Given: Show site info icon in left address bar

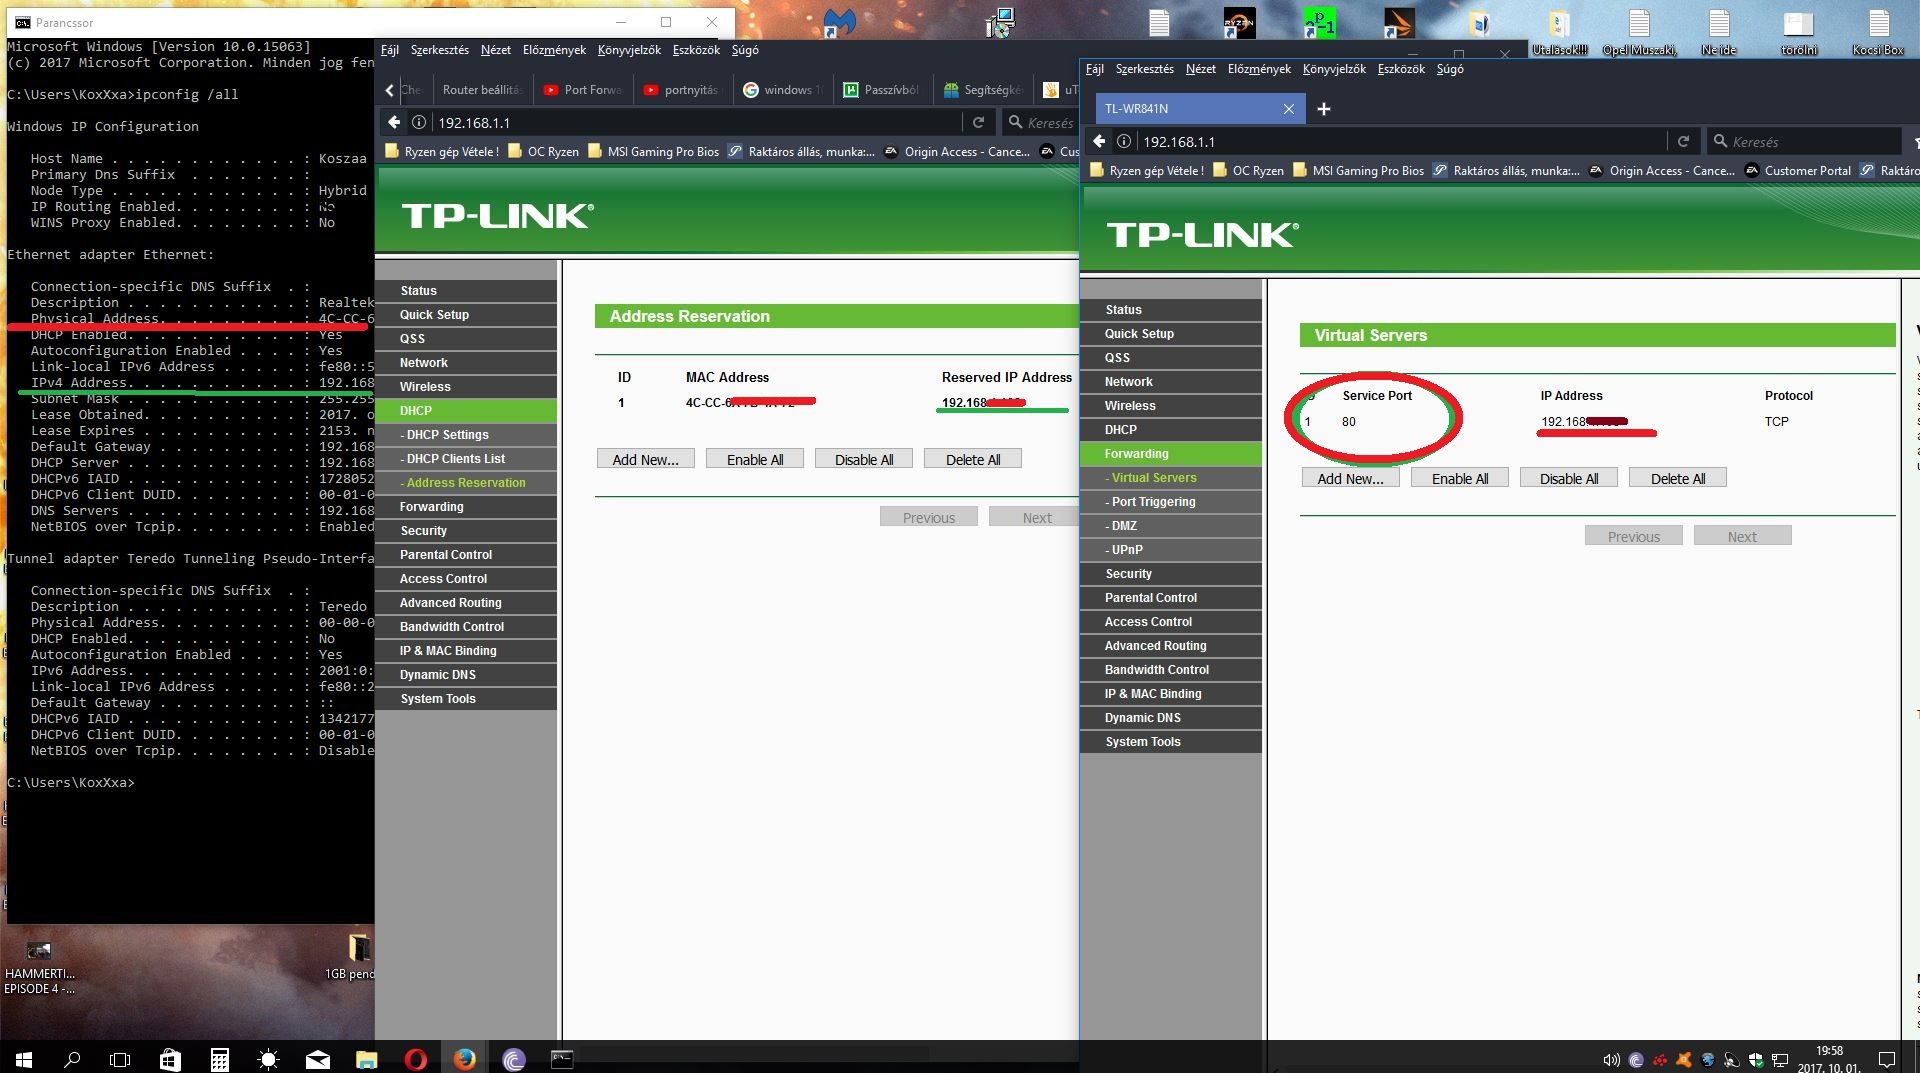Looking at the screenshot, I should tap(419, 122).
